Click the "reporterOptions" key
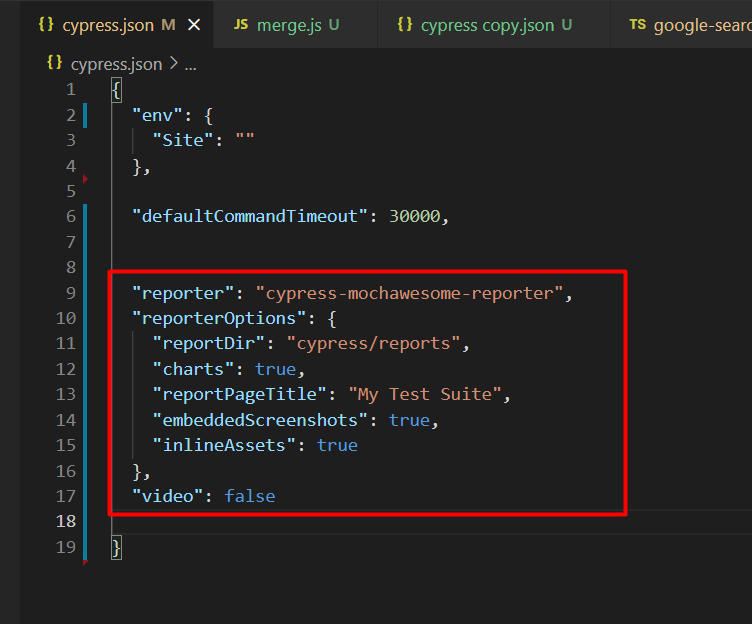The width and height of the screenshot is (752, 624). 219,318
